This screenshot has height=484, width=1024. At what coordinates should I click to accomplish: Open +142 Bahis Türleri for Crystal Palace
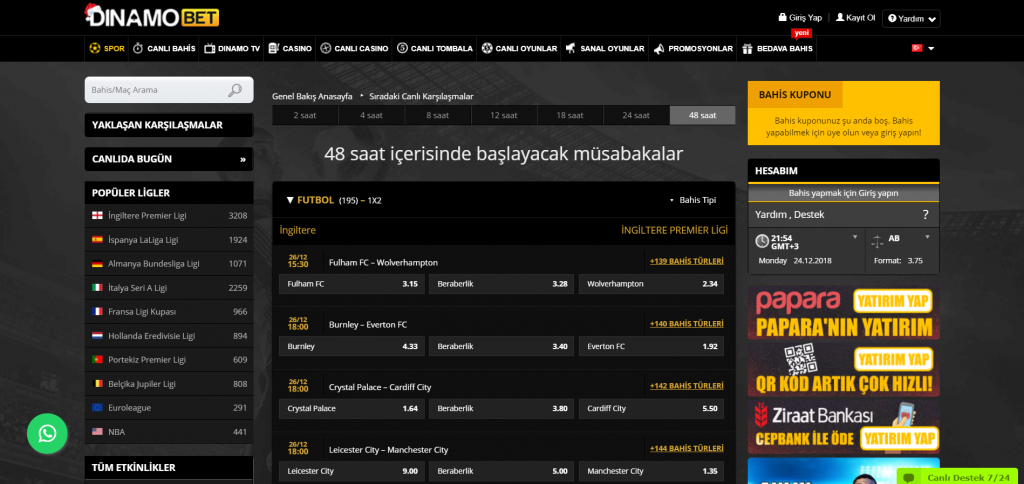[686, 386]
